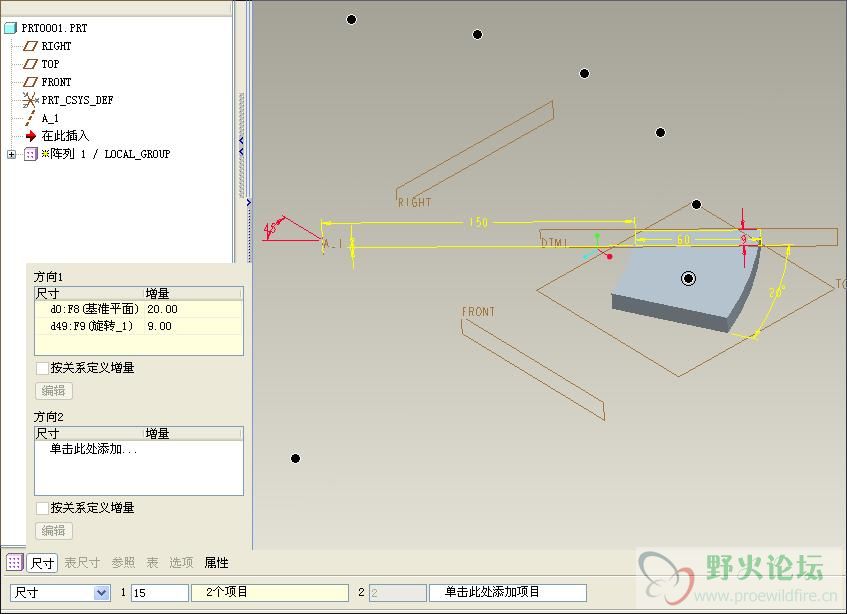847x614 pixels.
Task: Click the FRONT plane label in viewport
Action: [478, 312]
